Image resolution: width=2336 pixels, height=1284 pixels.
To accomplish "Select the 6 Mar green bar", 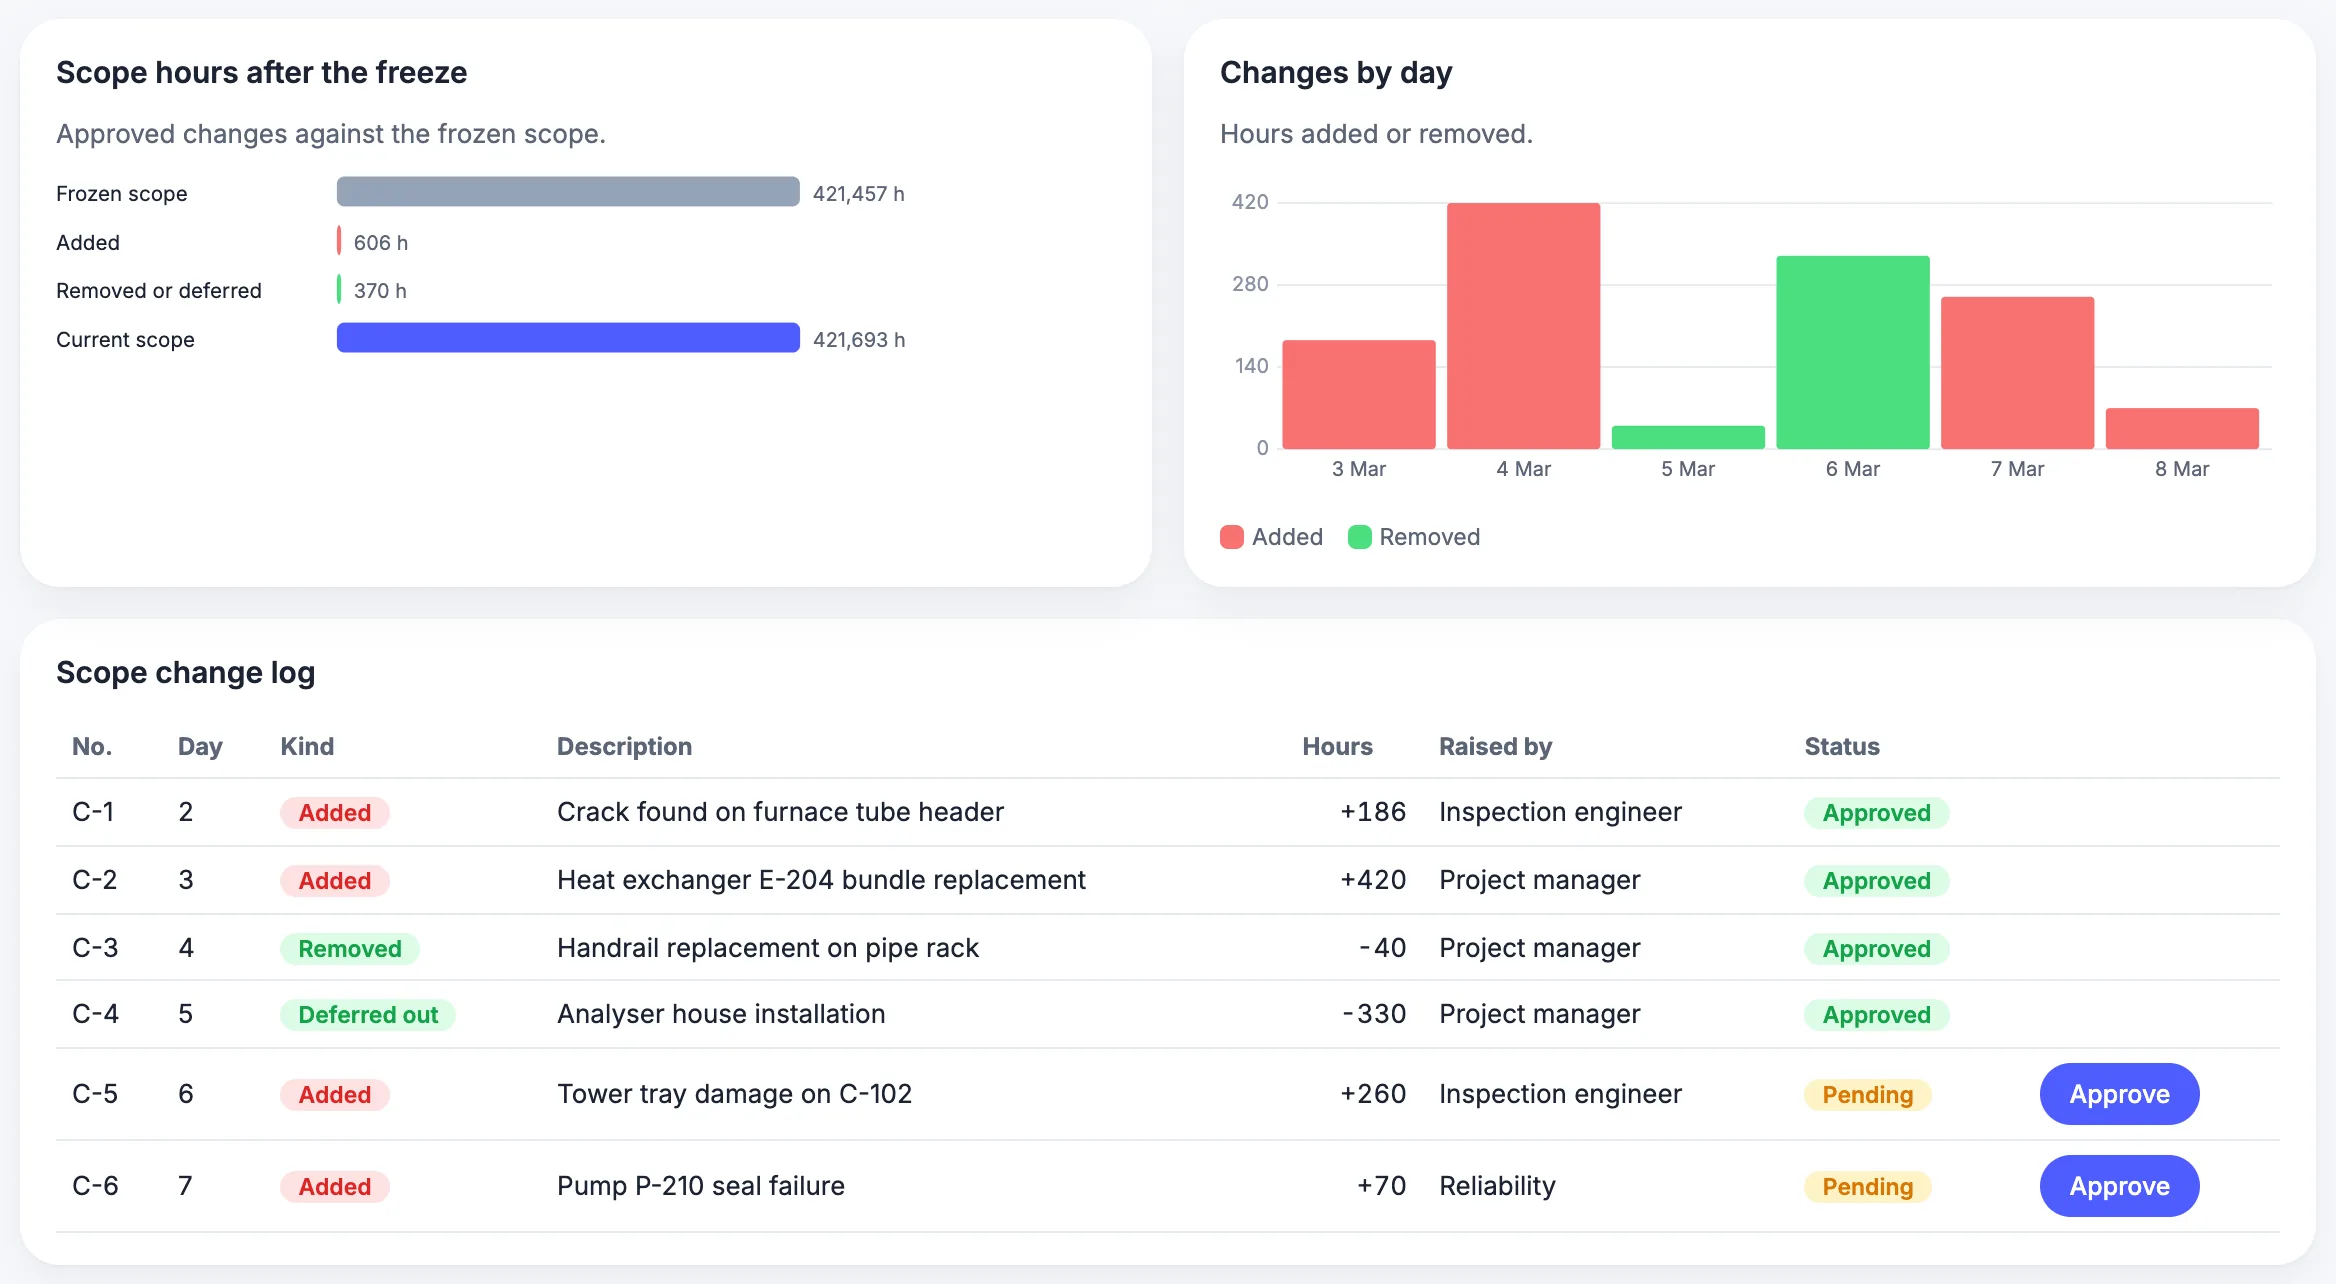I will tap(1853, 352).
